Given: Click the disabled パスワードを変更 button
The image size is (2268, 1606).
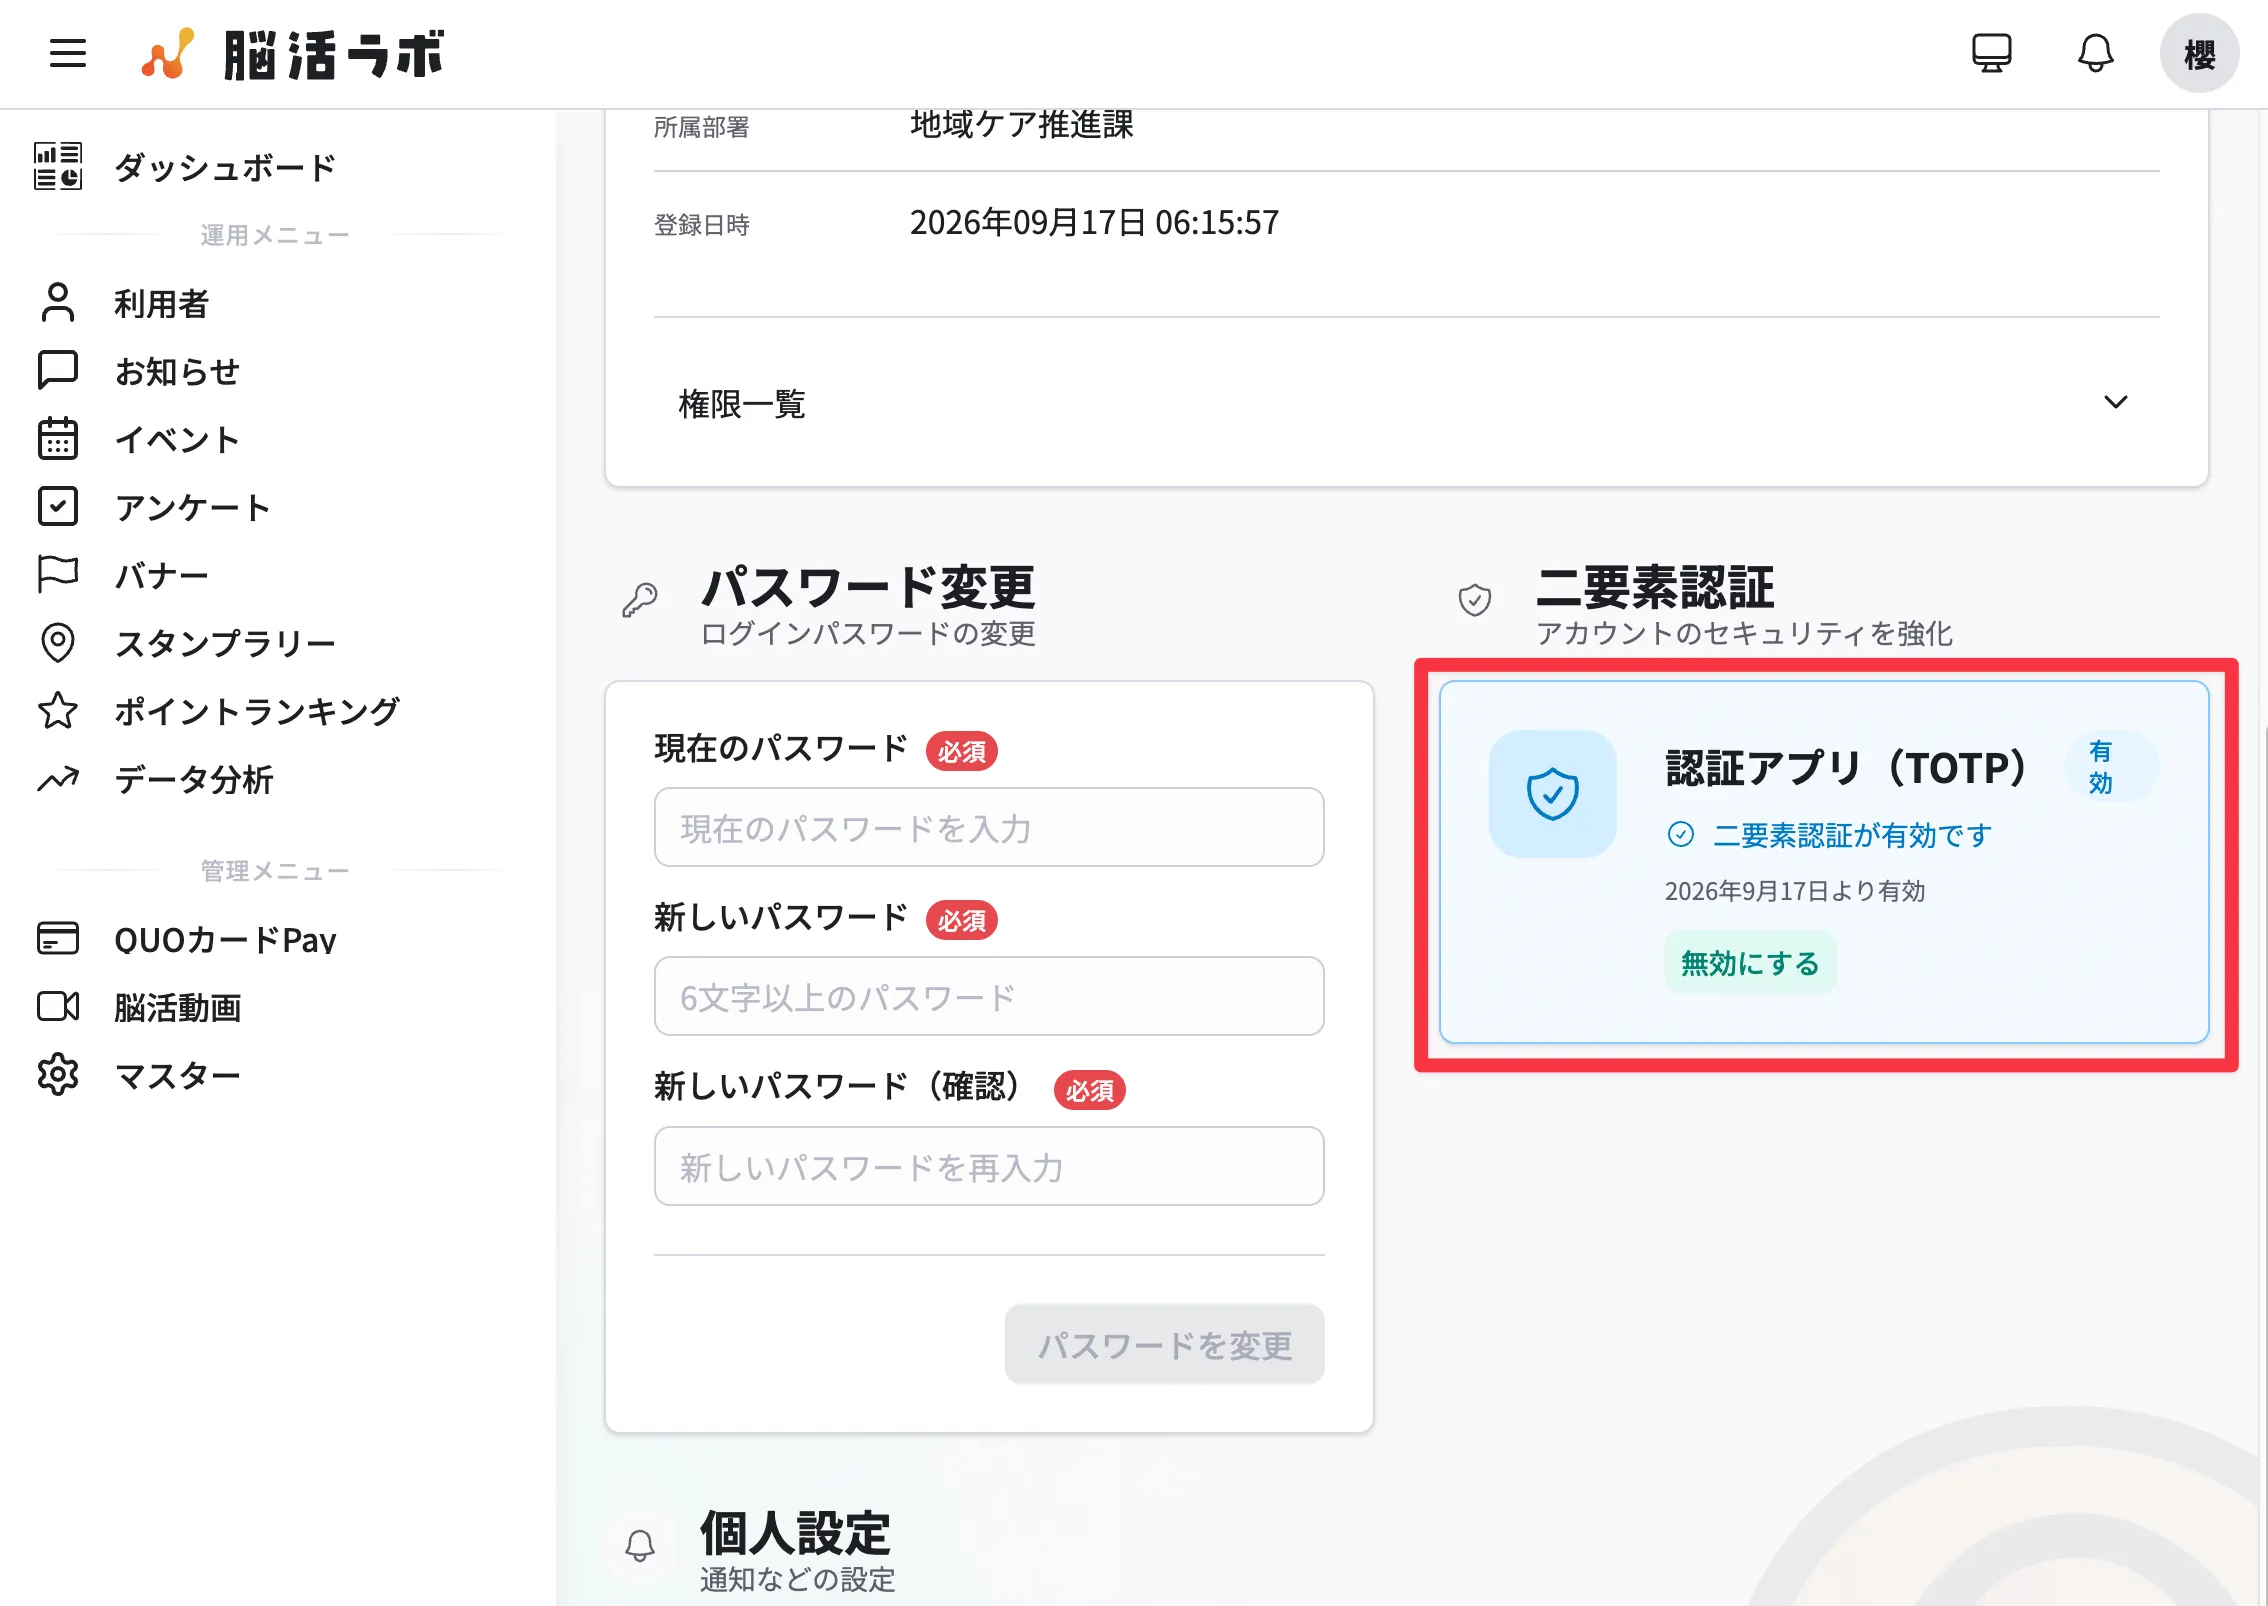Looking at the screenshot, I should pyautogui.click(x=1164, y=1344).
